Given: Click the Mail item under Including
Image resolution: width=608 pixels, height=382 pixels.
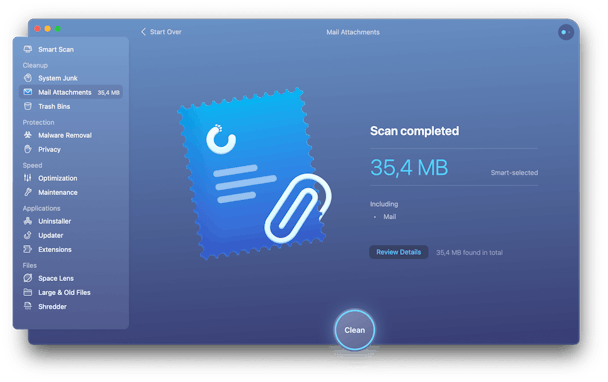Looking at the screenshot, I should pos(390,217).
